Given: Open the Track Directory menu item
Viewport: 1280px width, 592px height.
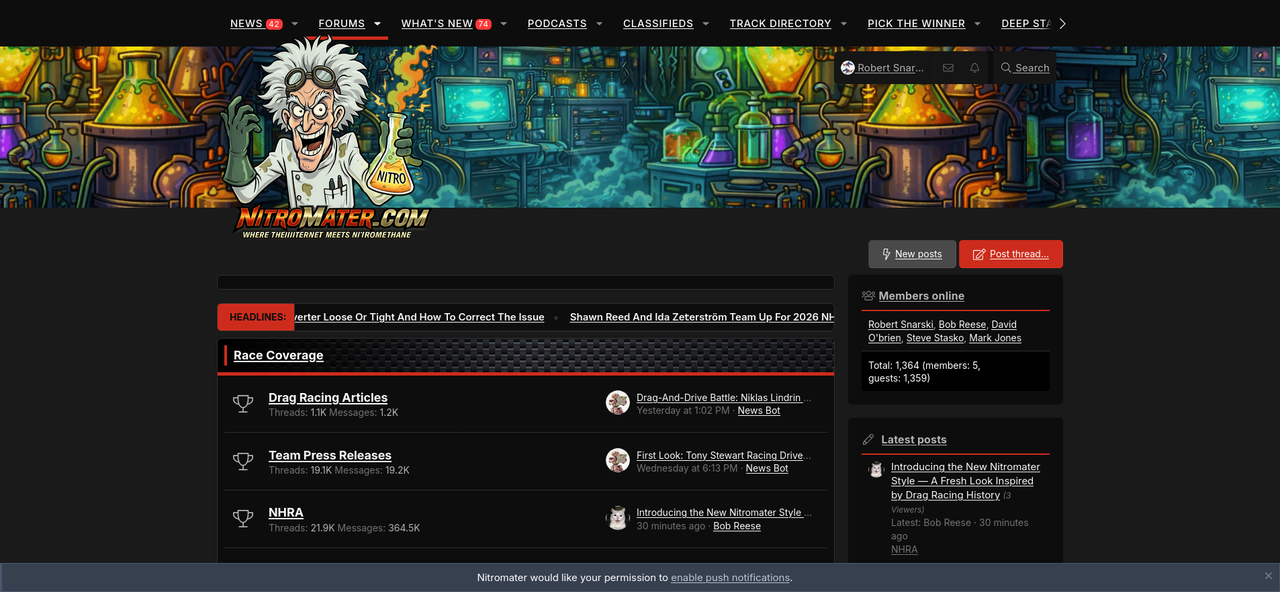Looking at the screenshot, I should (780, 24).
